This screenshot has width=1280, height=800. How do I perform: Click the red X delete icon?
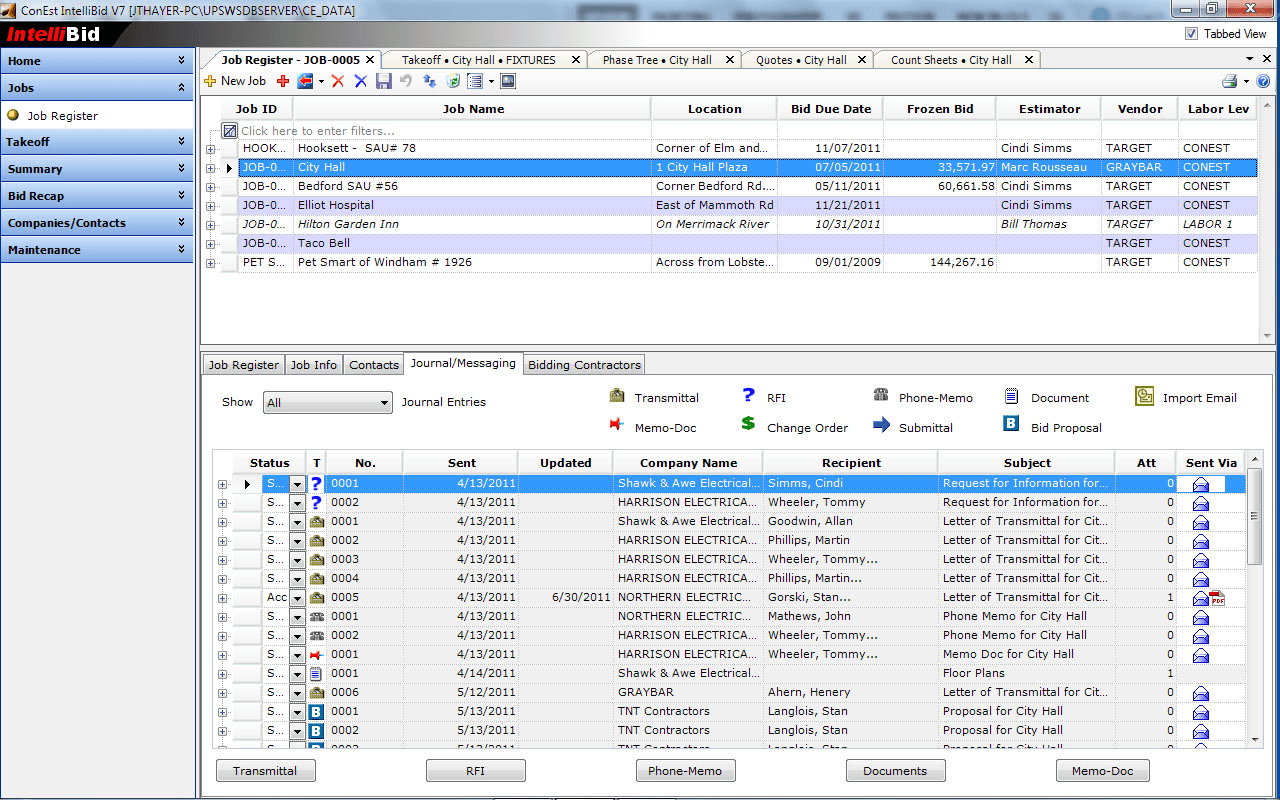pyautogui.click(x=338, y=81)
